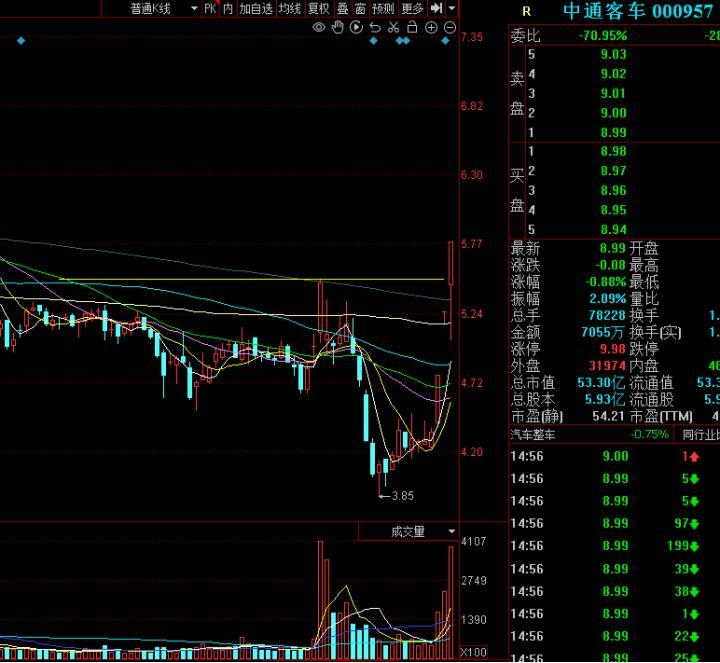Click the undo arrow icon
Screen dimensions: 720x663
click(374, 27)
